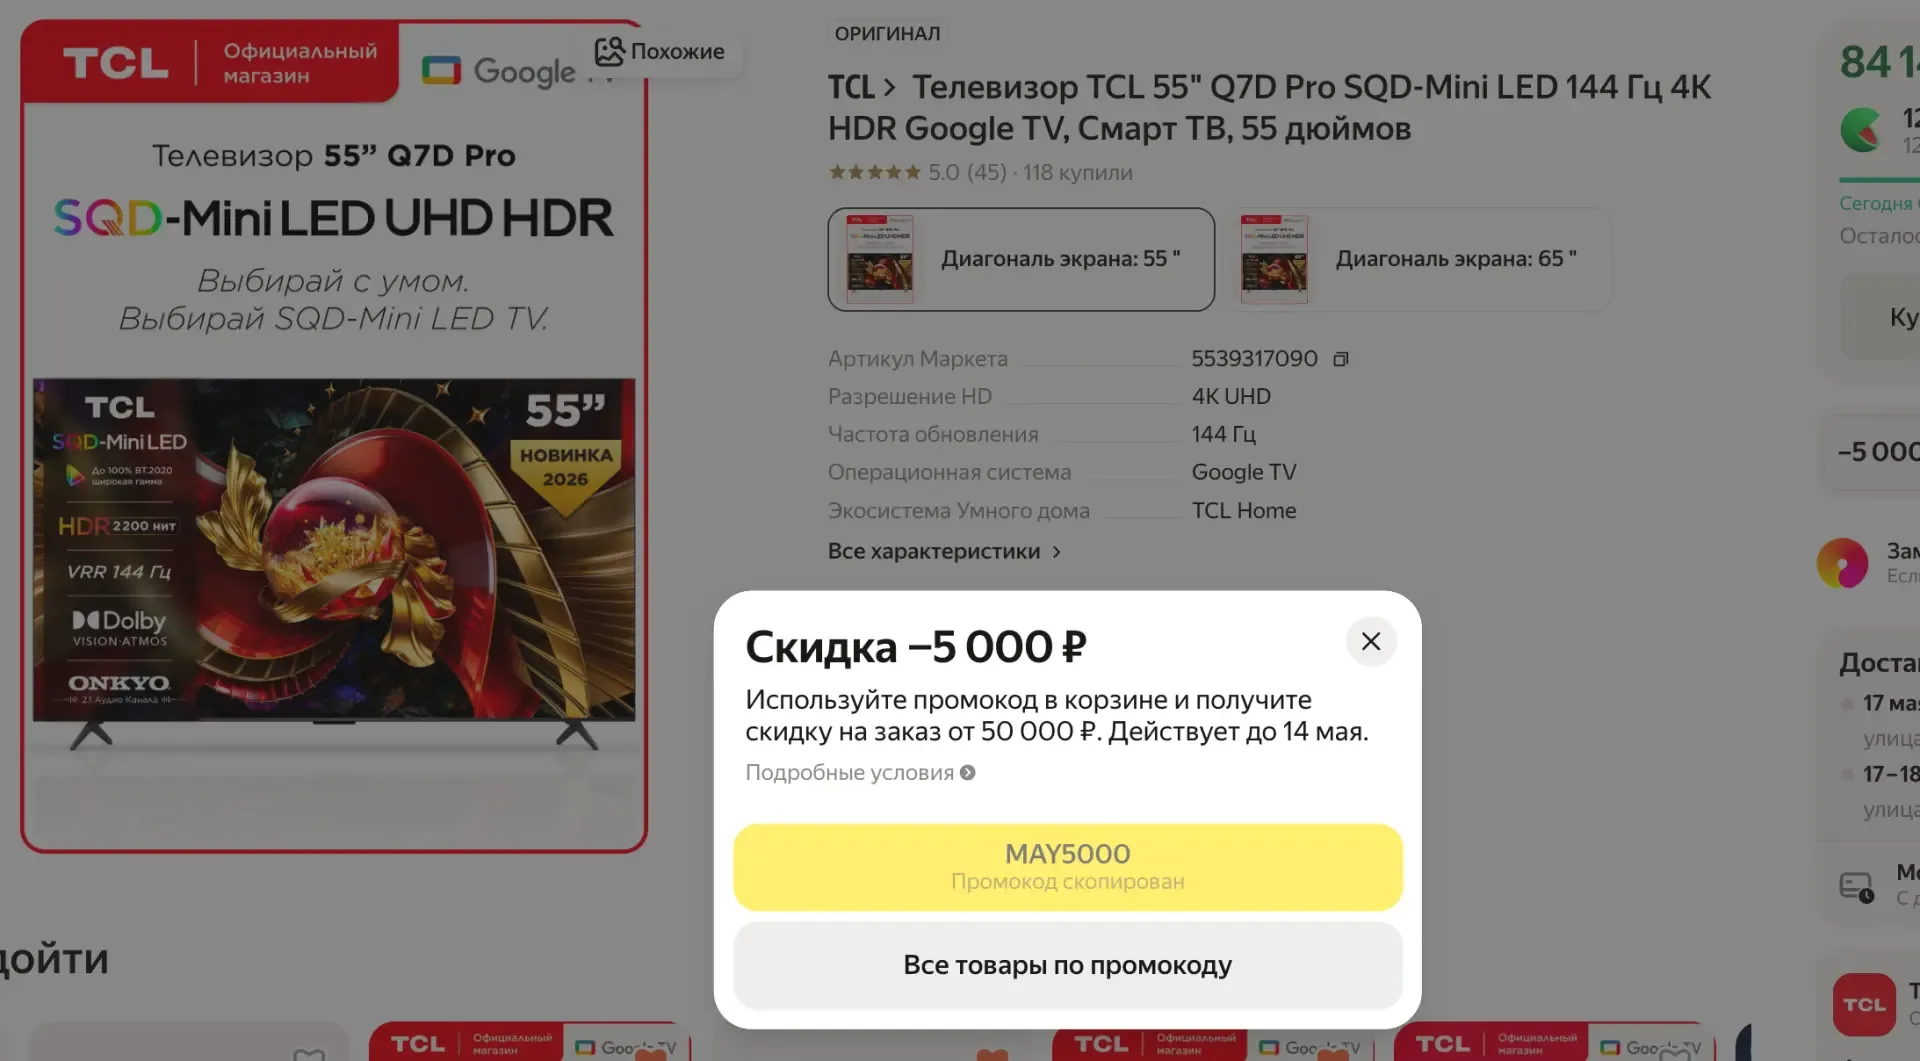The width and height of the screenshot is (1920, 1061).
Task: Click the product title Телевизор TCL 55" Q7D Pro
Action: pos(1270,107)
